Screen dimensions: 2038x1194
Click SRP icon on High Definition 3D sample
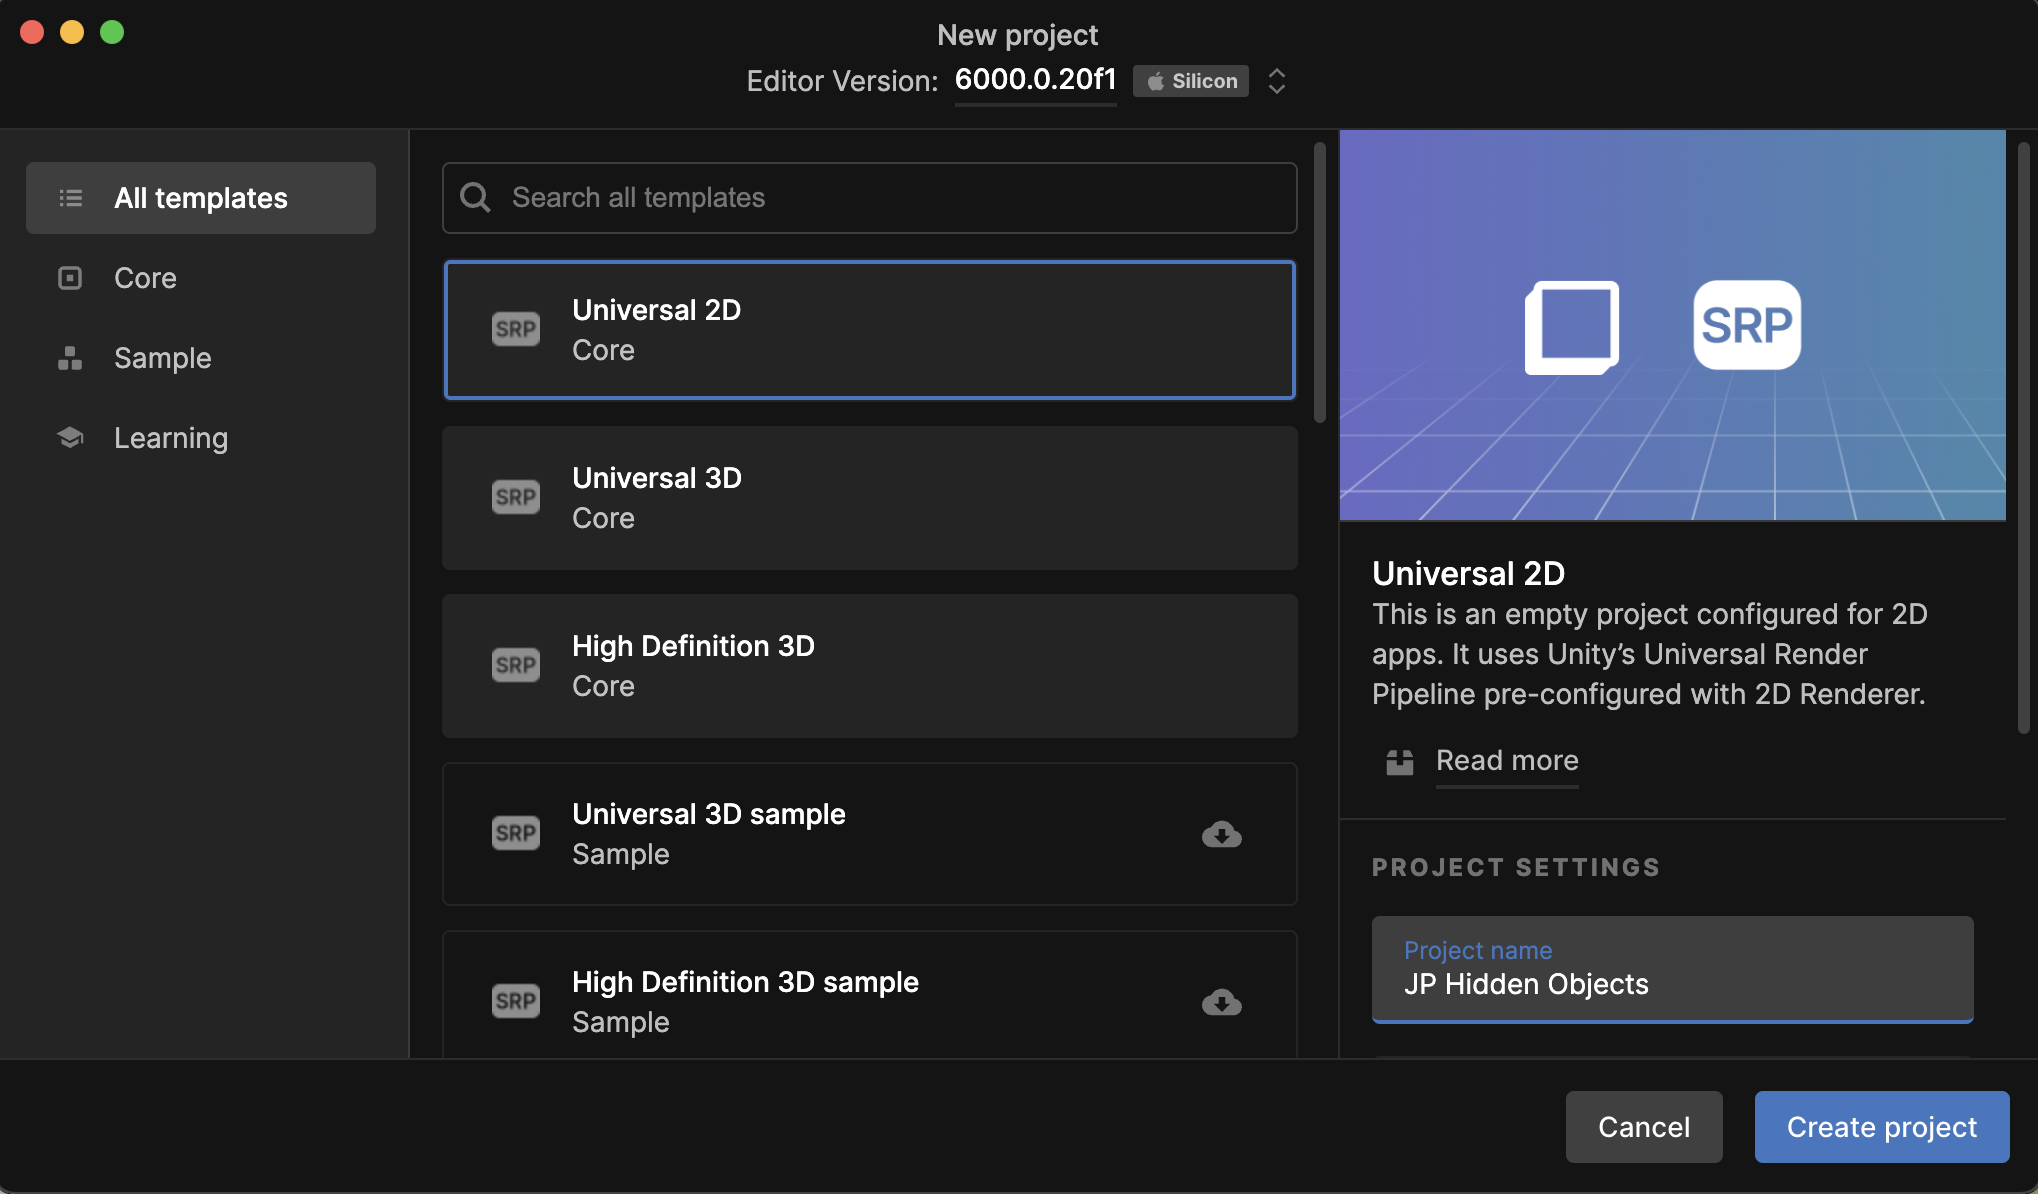point(516,1001)
